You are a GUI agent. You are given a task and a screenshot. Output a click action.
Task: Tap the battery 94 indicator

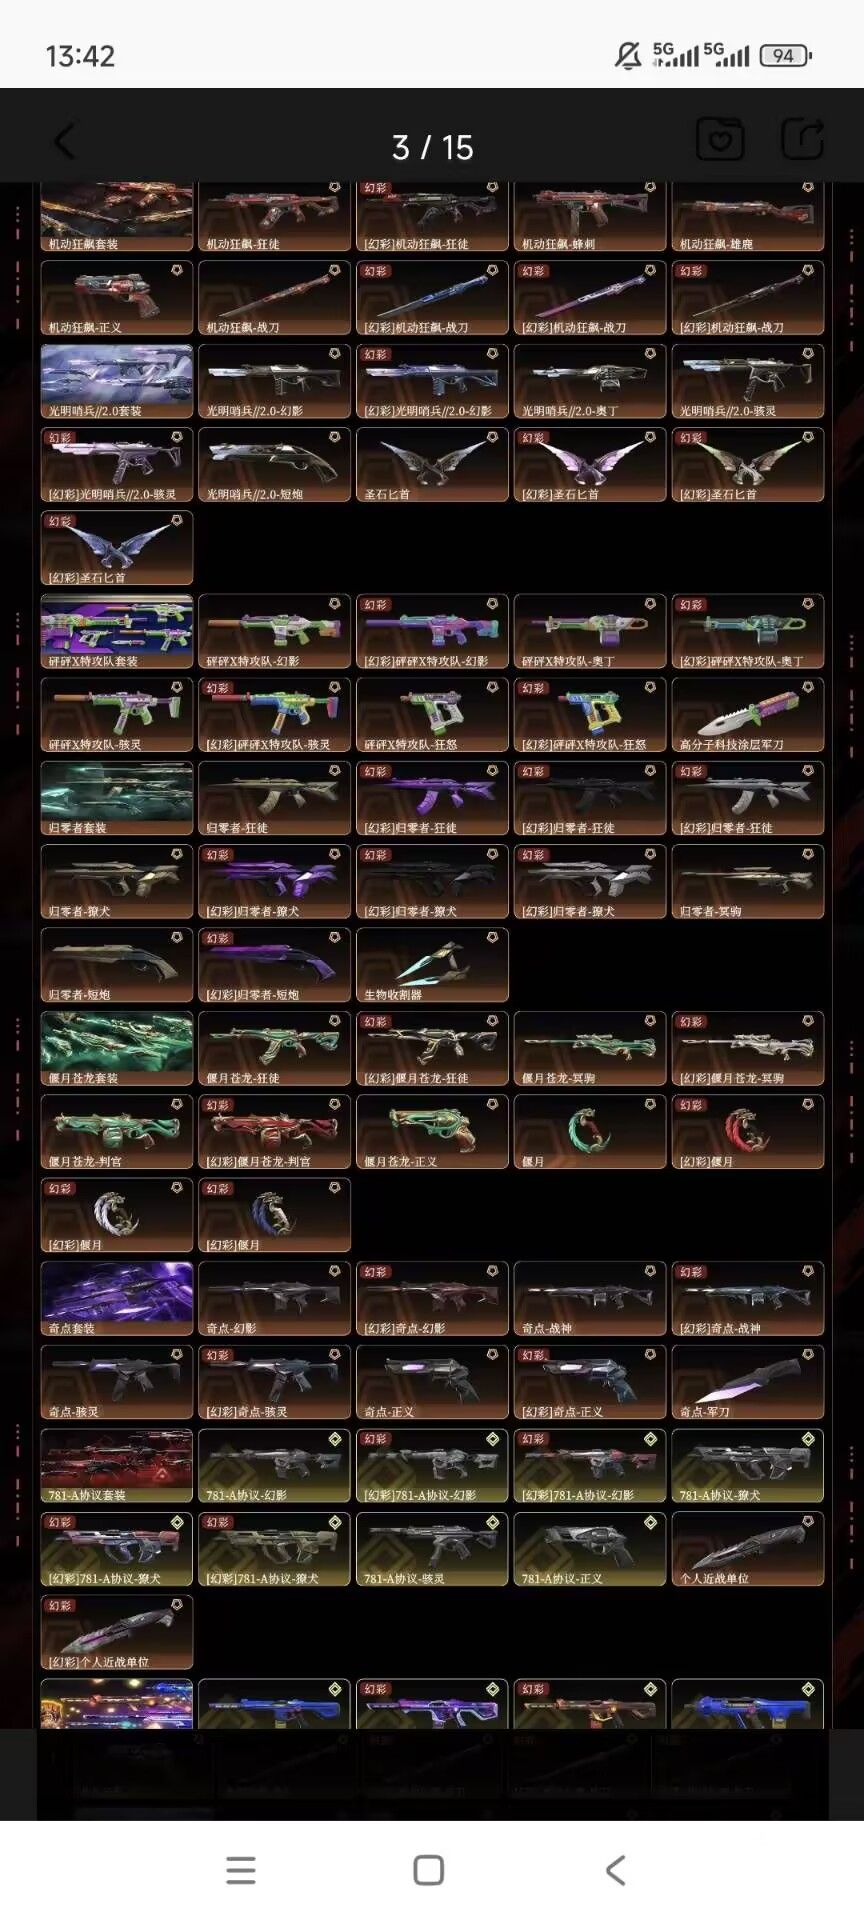785,56
